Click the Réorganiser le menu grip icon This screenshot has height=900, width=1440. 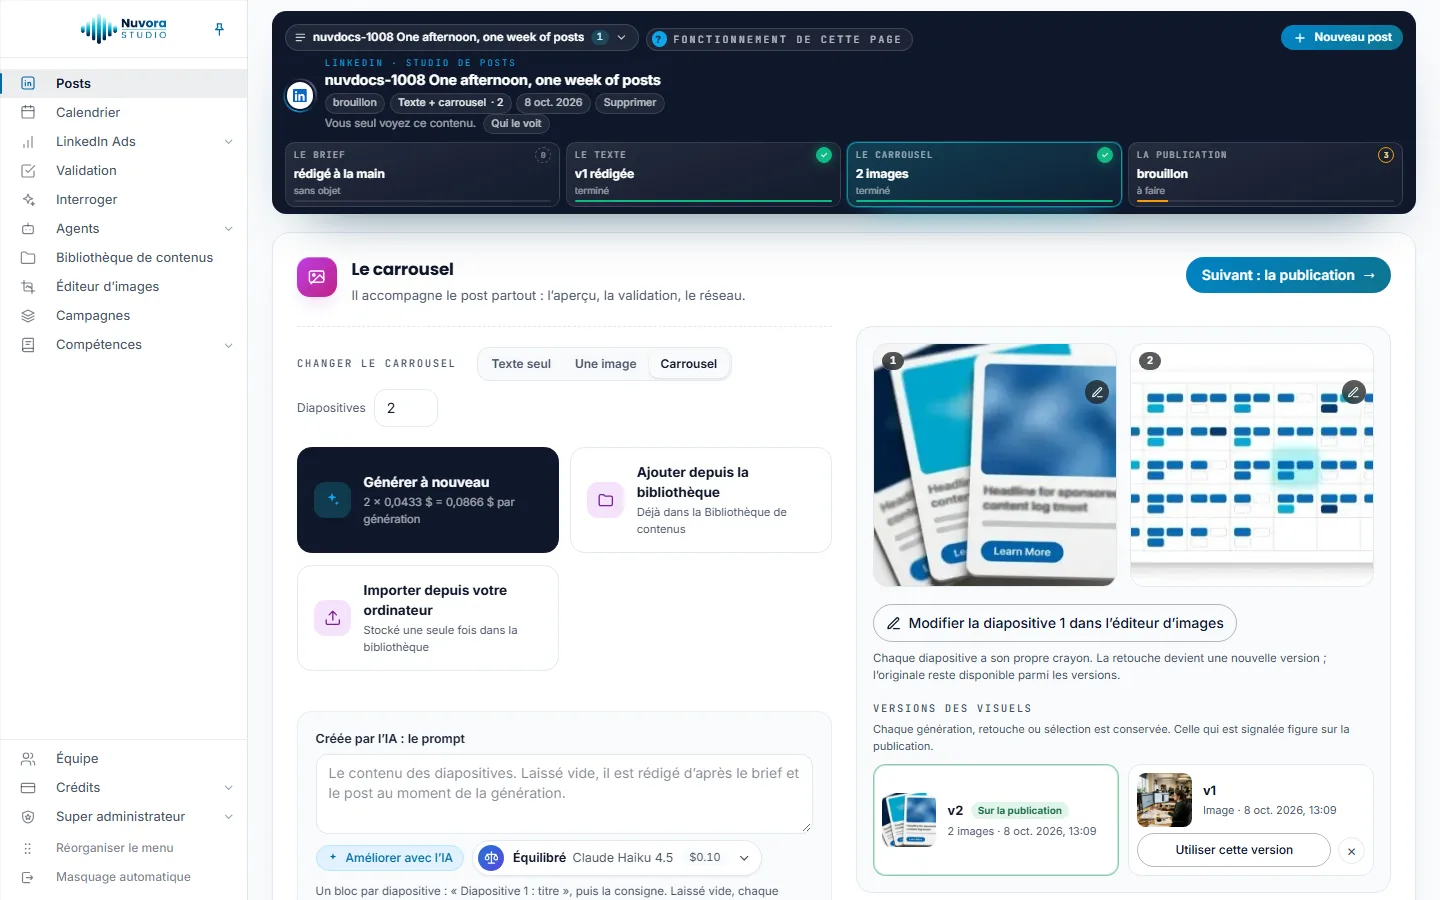(28, 848)
